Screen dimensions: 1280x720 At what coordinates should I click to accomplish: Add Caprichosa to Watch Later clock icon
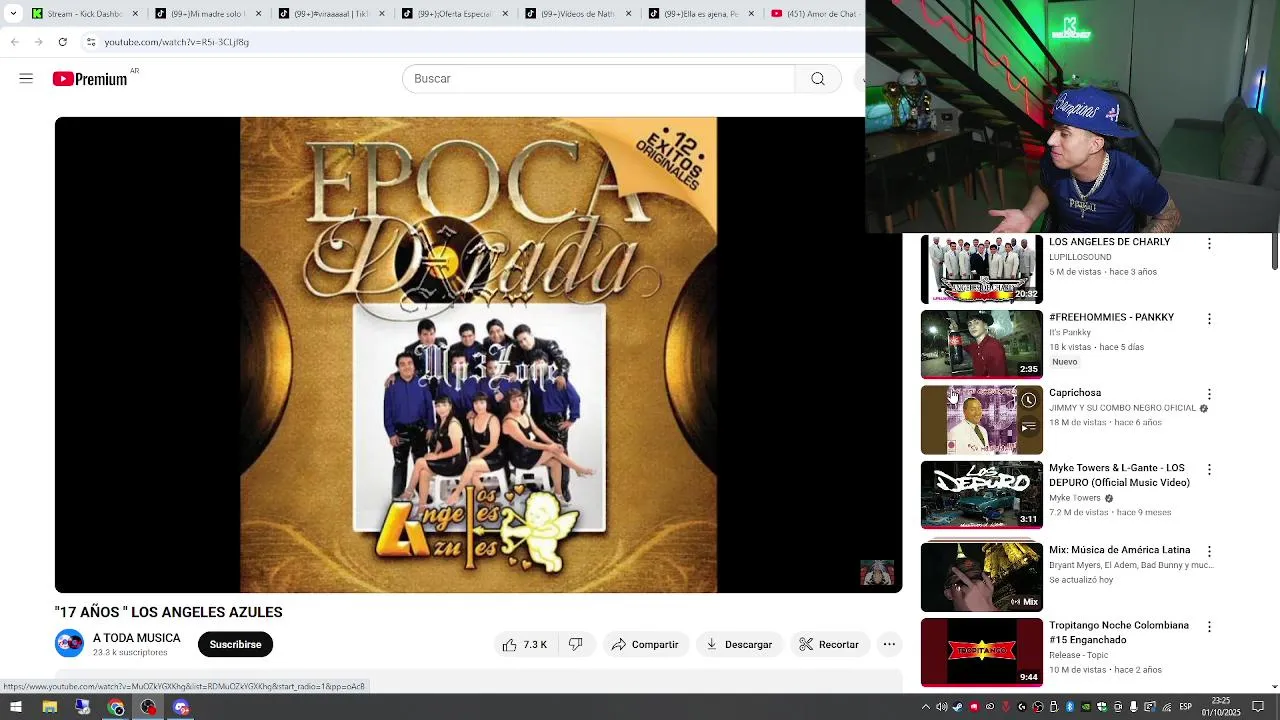(x=1028, y=400)
